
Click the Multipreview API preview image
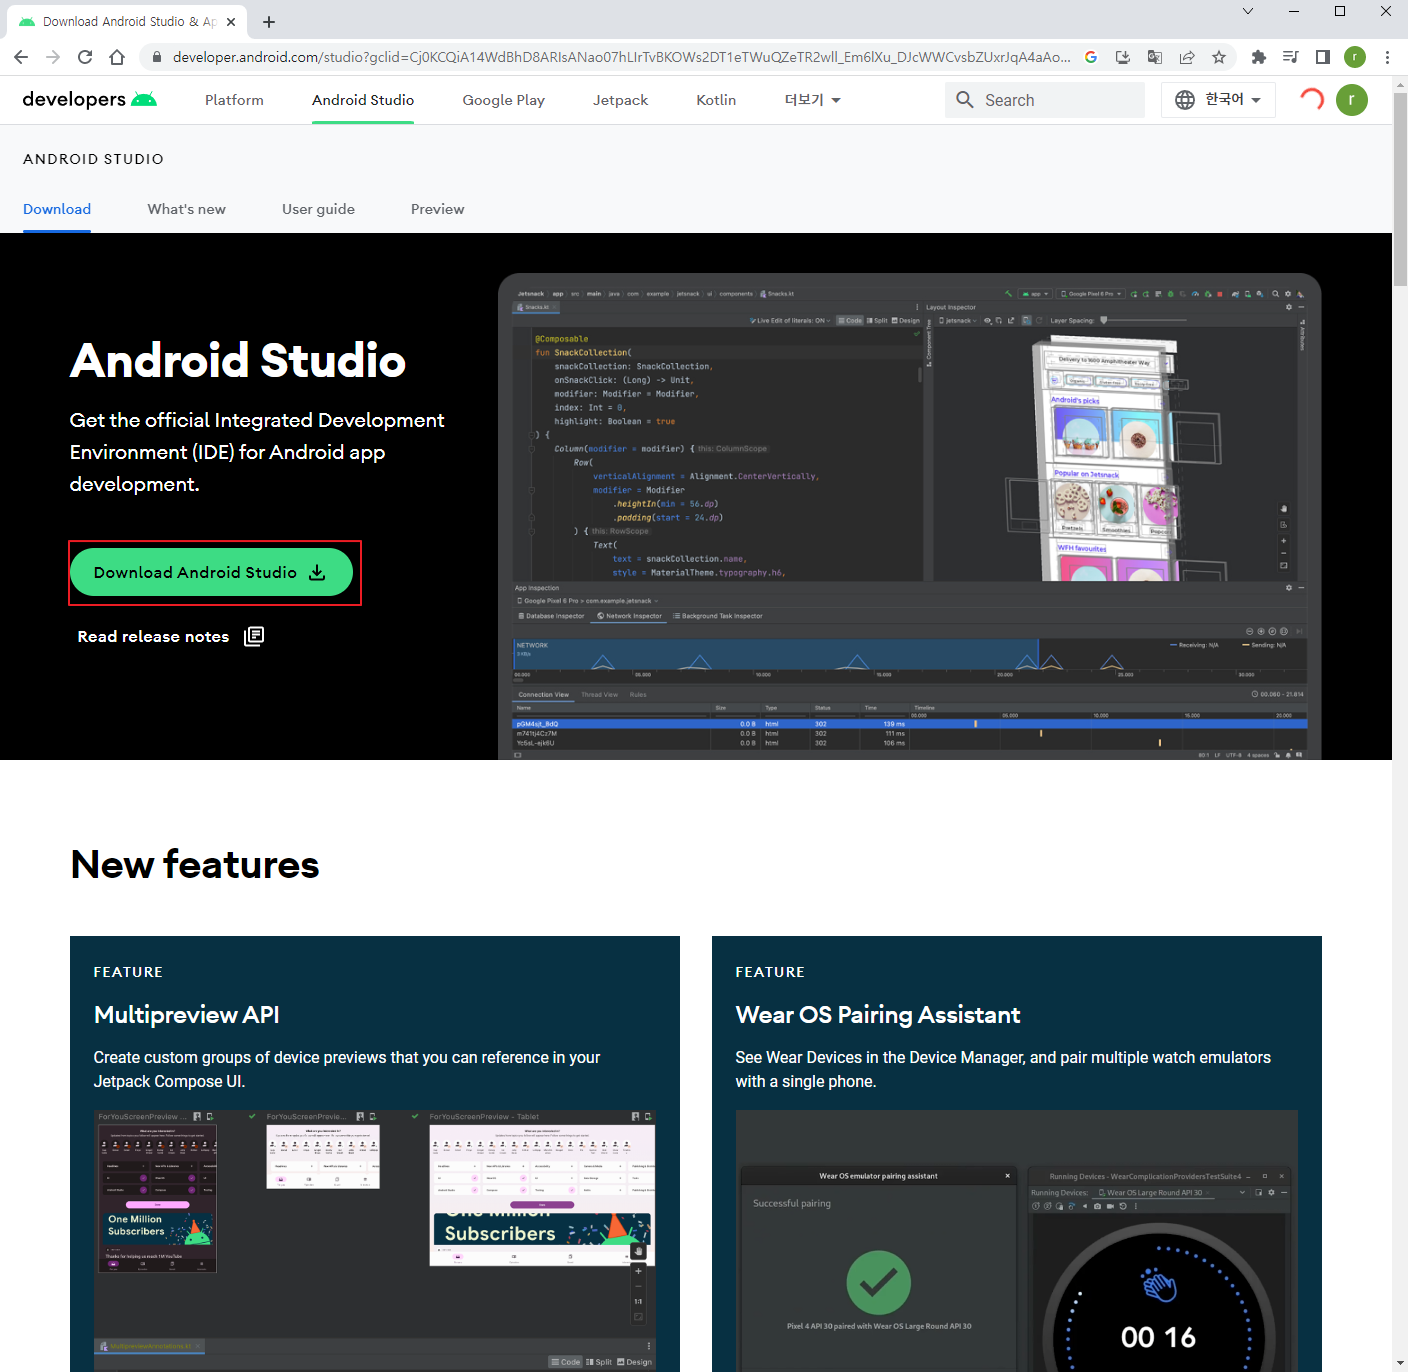375,1240
